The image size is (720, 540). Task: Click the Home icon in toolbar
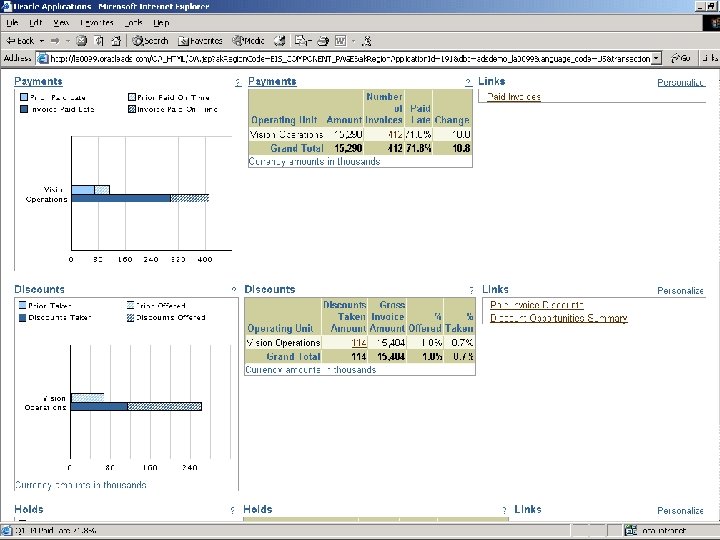coord(116,41)
